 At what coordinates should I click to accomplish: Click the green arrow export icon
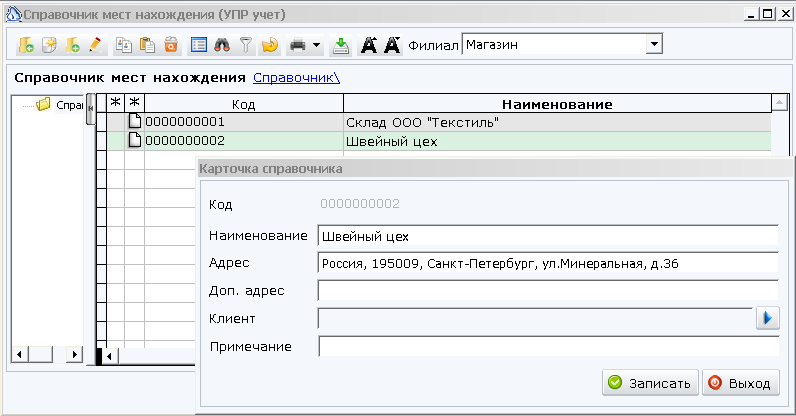point(341,46)
